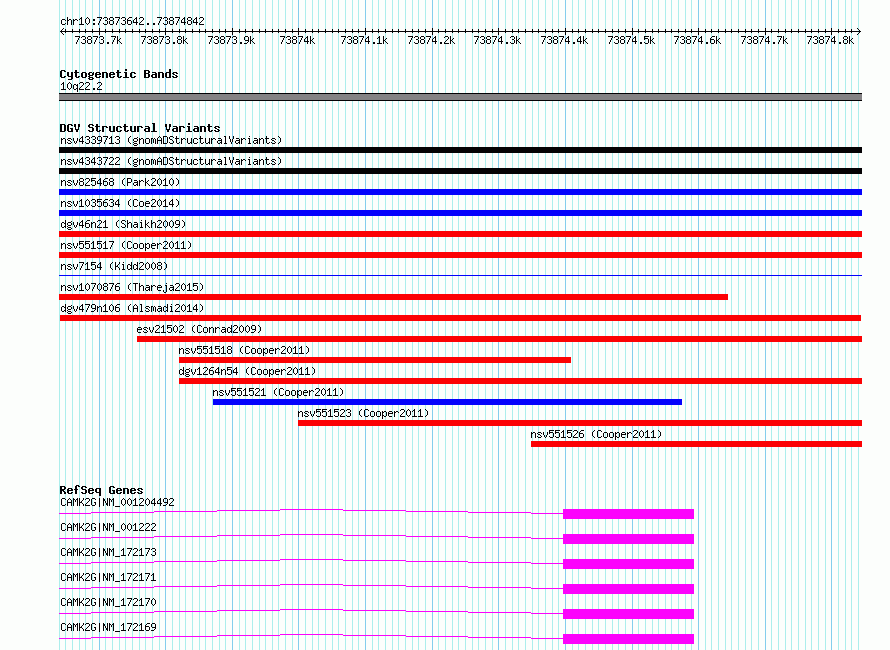The image size is (890, 650).
Task: Select the RefSeq Genes track heading
Action: 101,490
